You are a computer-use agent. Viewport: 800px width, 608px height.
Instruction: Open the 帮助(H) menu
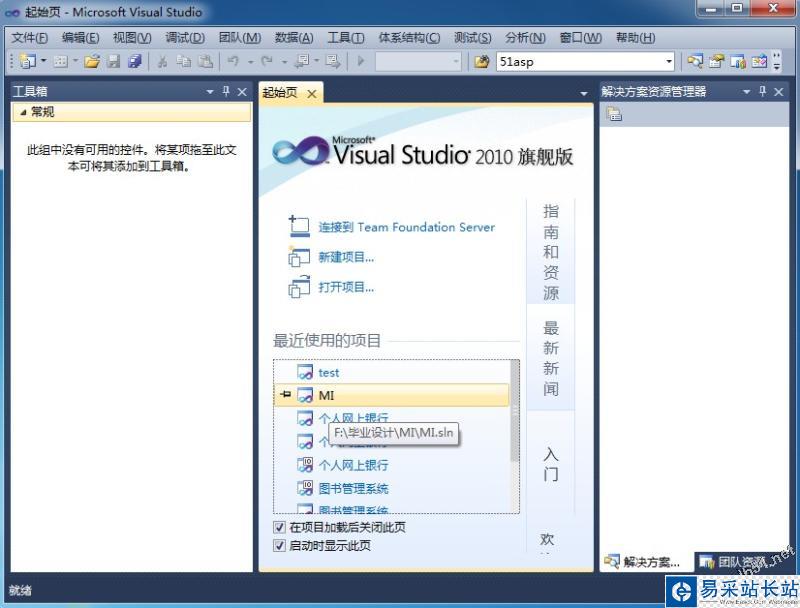635,38
